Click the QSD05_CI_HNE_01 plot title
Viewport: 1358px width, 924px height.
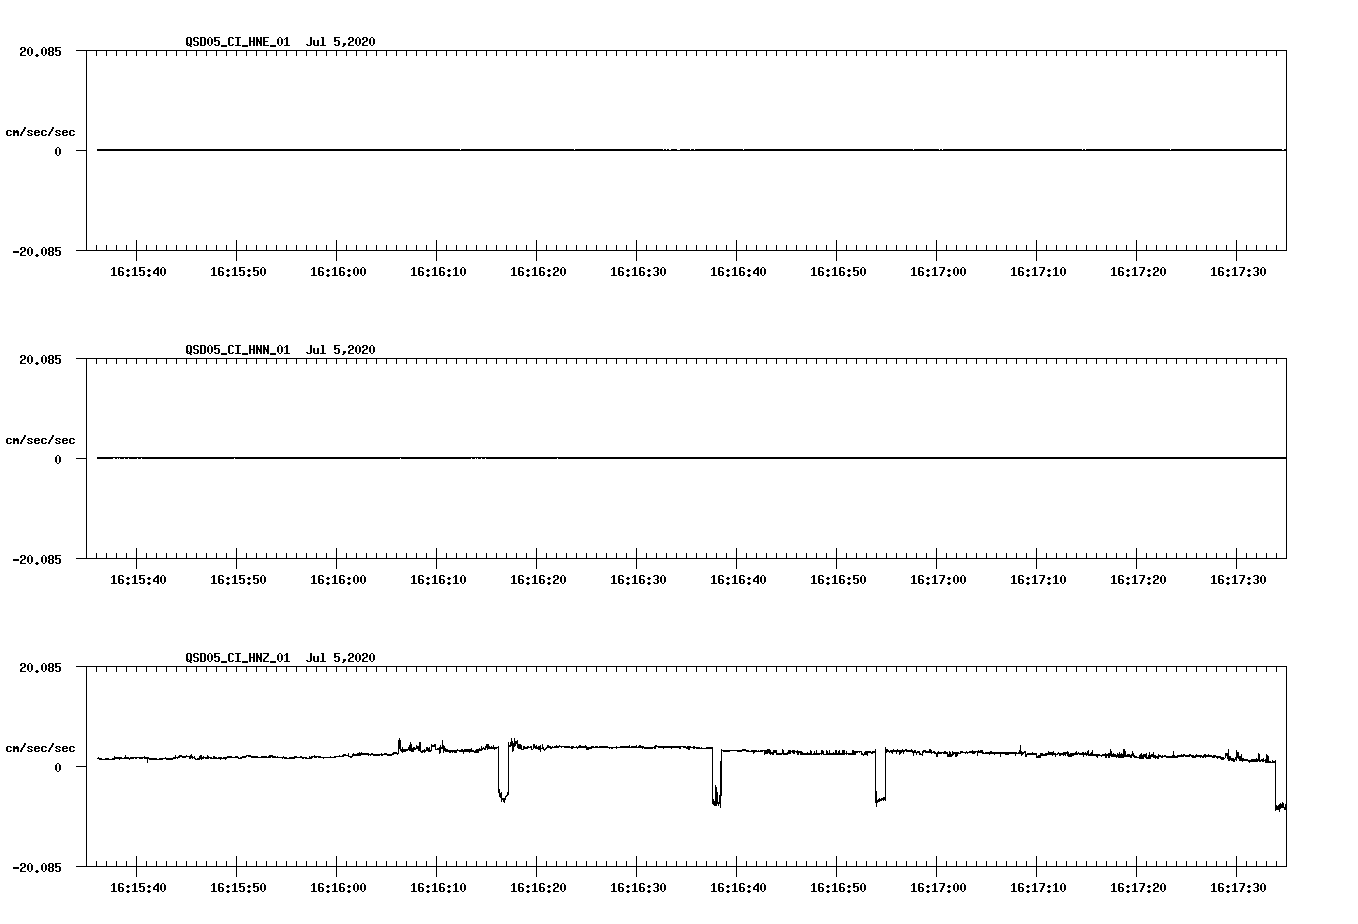coord(281,42)
